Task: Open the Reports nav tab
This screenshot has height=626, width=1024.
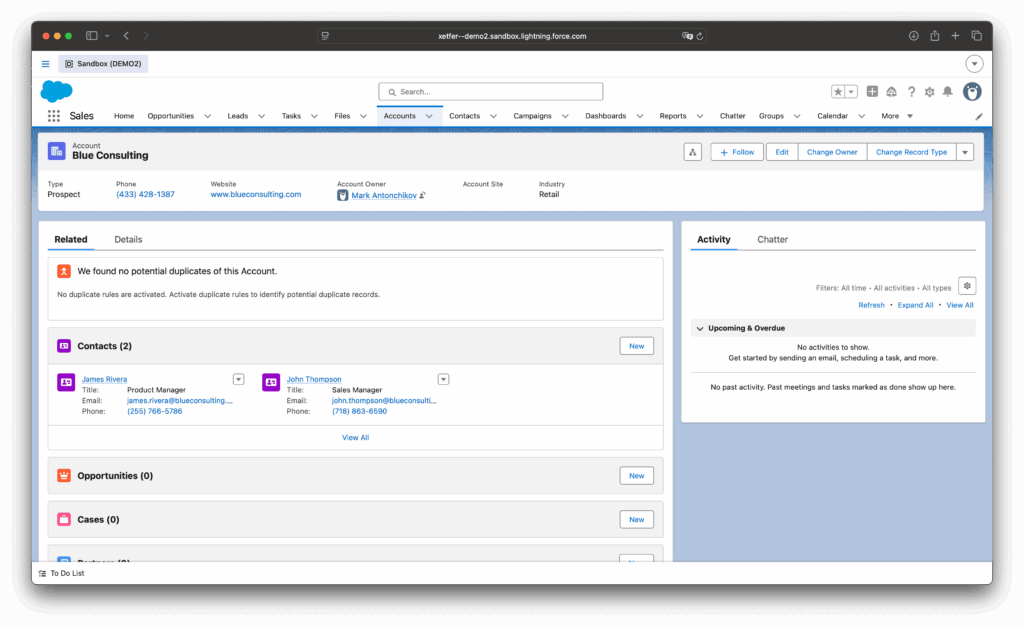Action: 673,116
